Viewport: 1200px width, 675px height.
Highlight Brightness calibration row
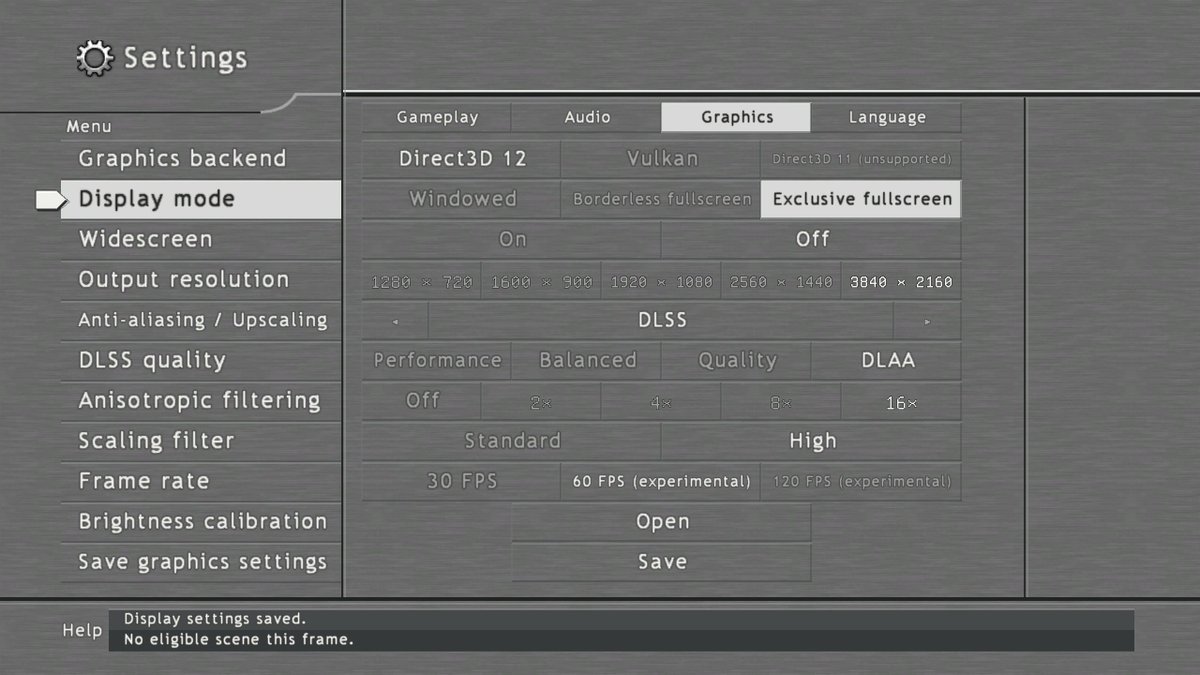tap(201, 522)
